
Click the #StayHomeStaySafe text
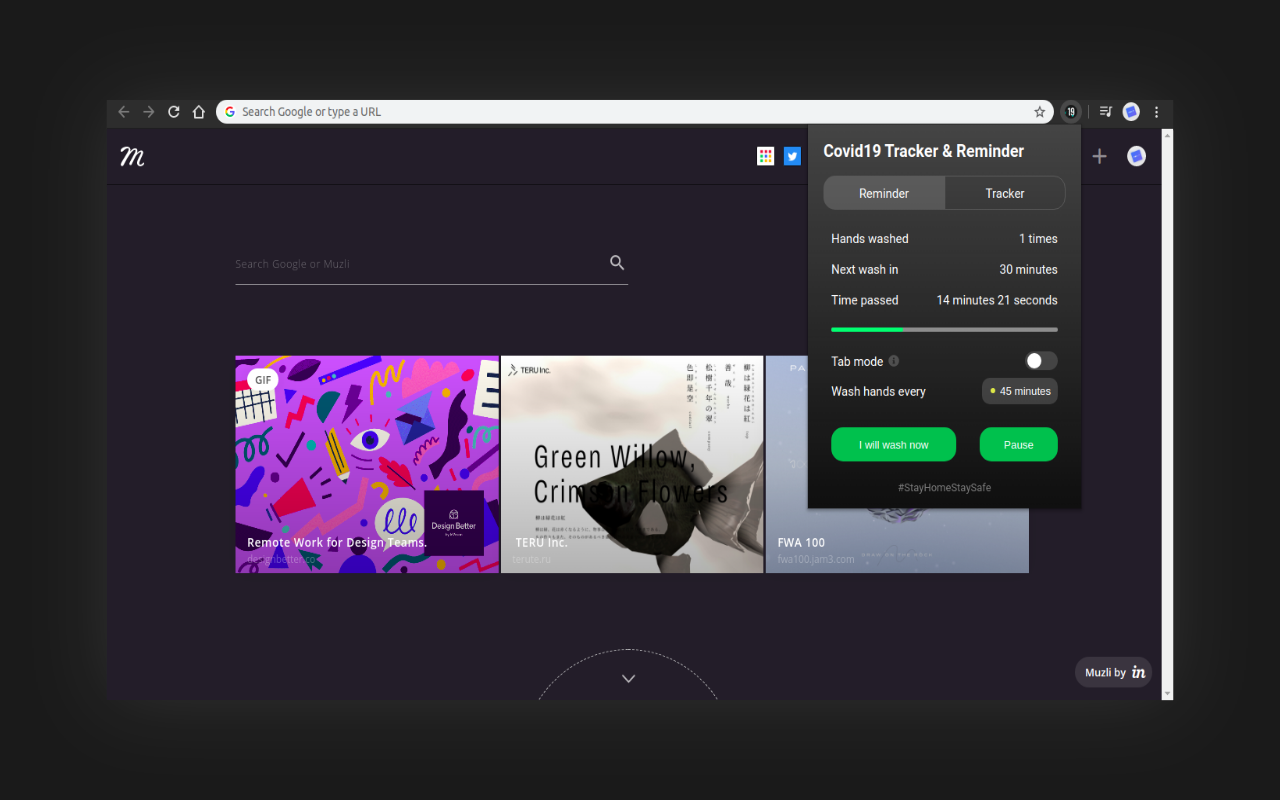click(944, 487)
